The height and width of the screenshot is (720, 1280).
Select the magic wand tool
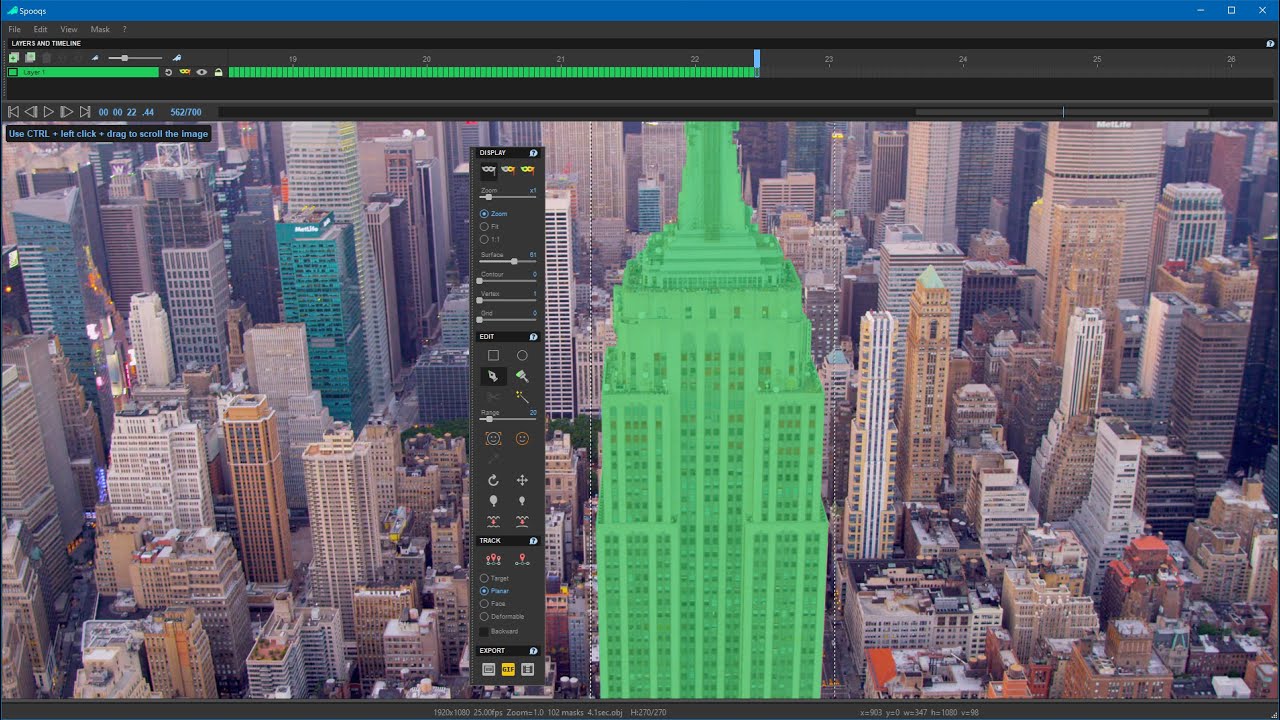coord(522,397)
